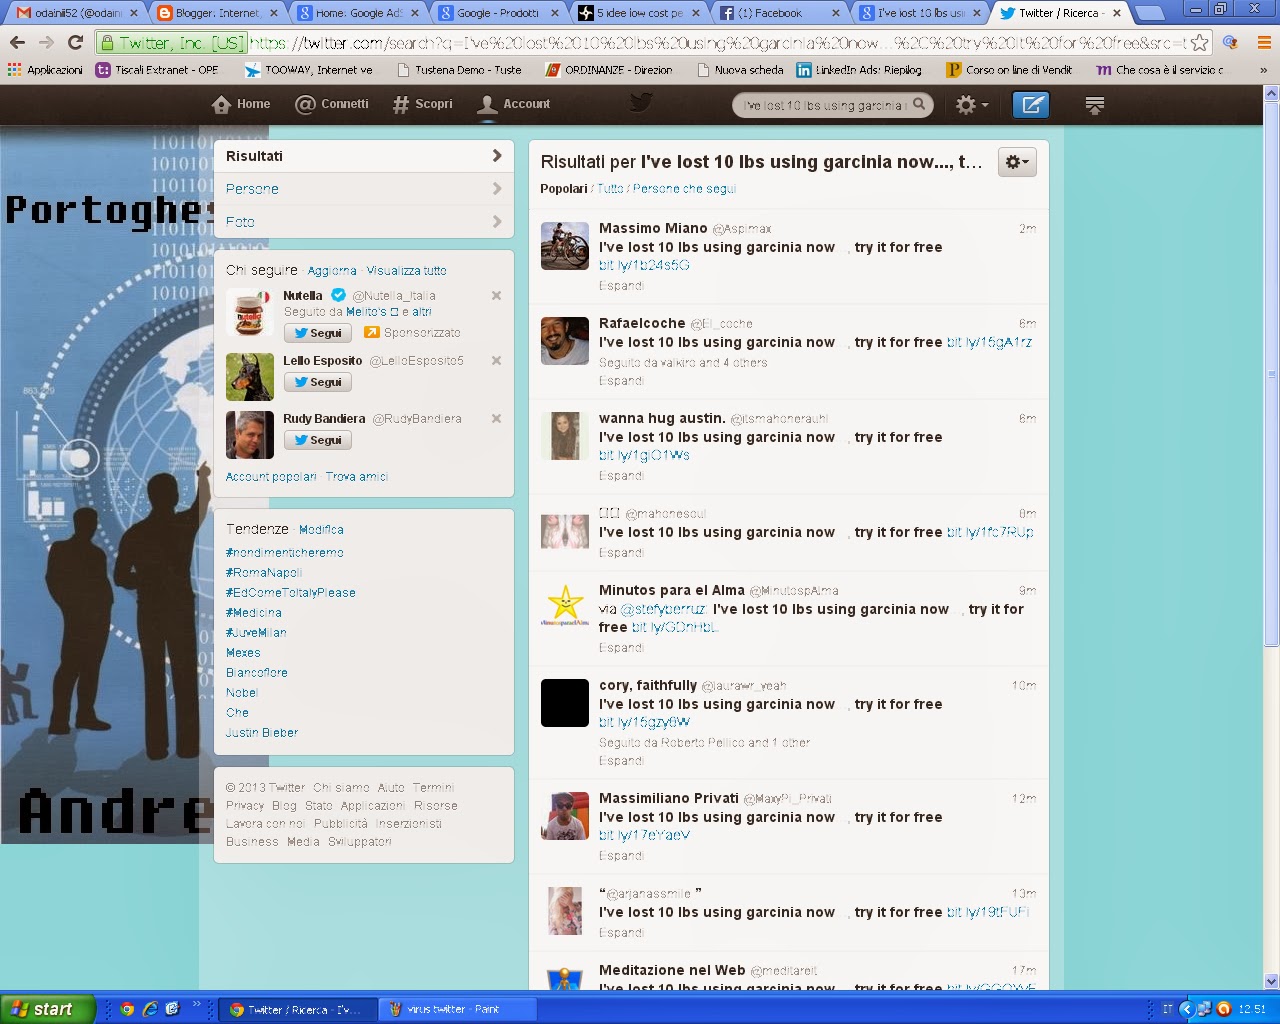The image size is (1280, 1024).
Task: Click the search magnifier icon
Action: tap(919, 104)
